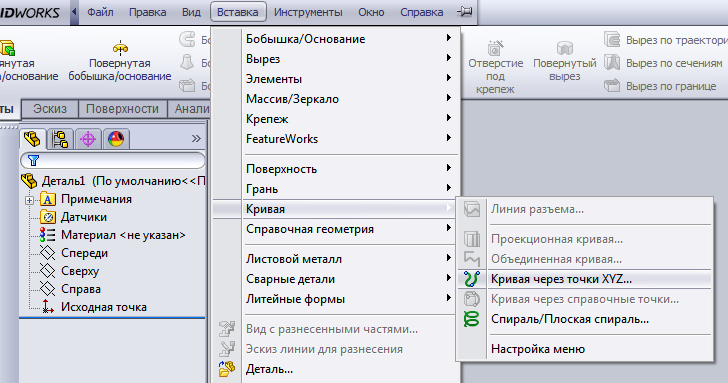Click the Revolved Boss/Base tool icon
Screen dimensions: 728x383
point(120,47)
